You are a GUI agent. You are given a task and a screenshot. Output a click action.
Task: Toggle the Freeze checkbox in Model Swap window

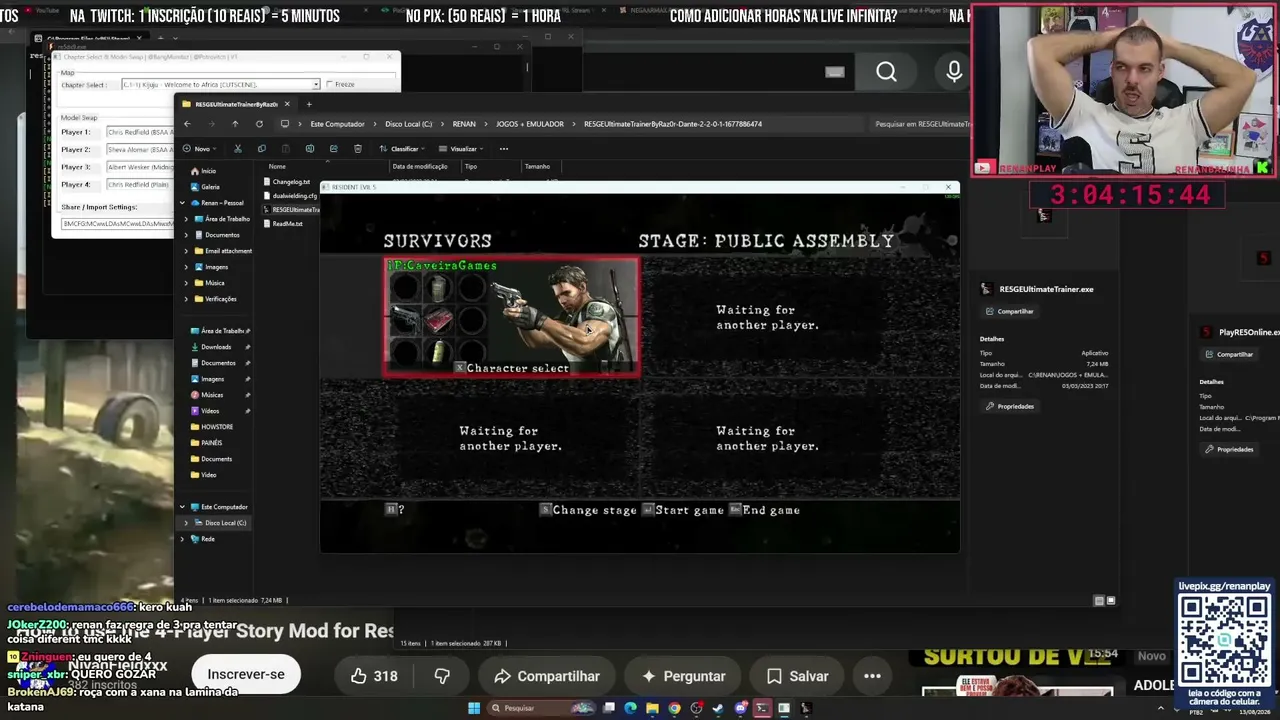tap(330, 84)
